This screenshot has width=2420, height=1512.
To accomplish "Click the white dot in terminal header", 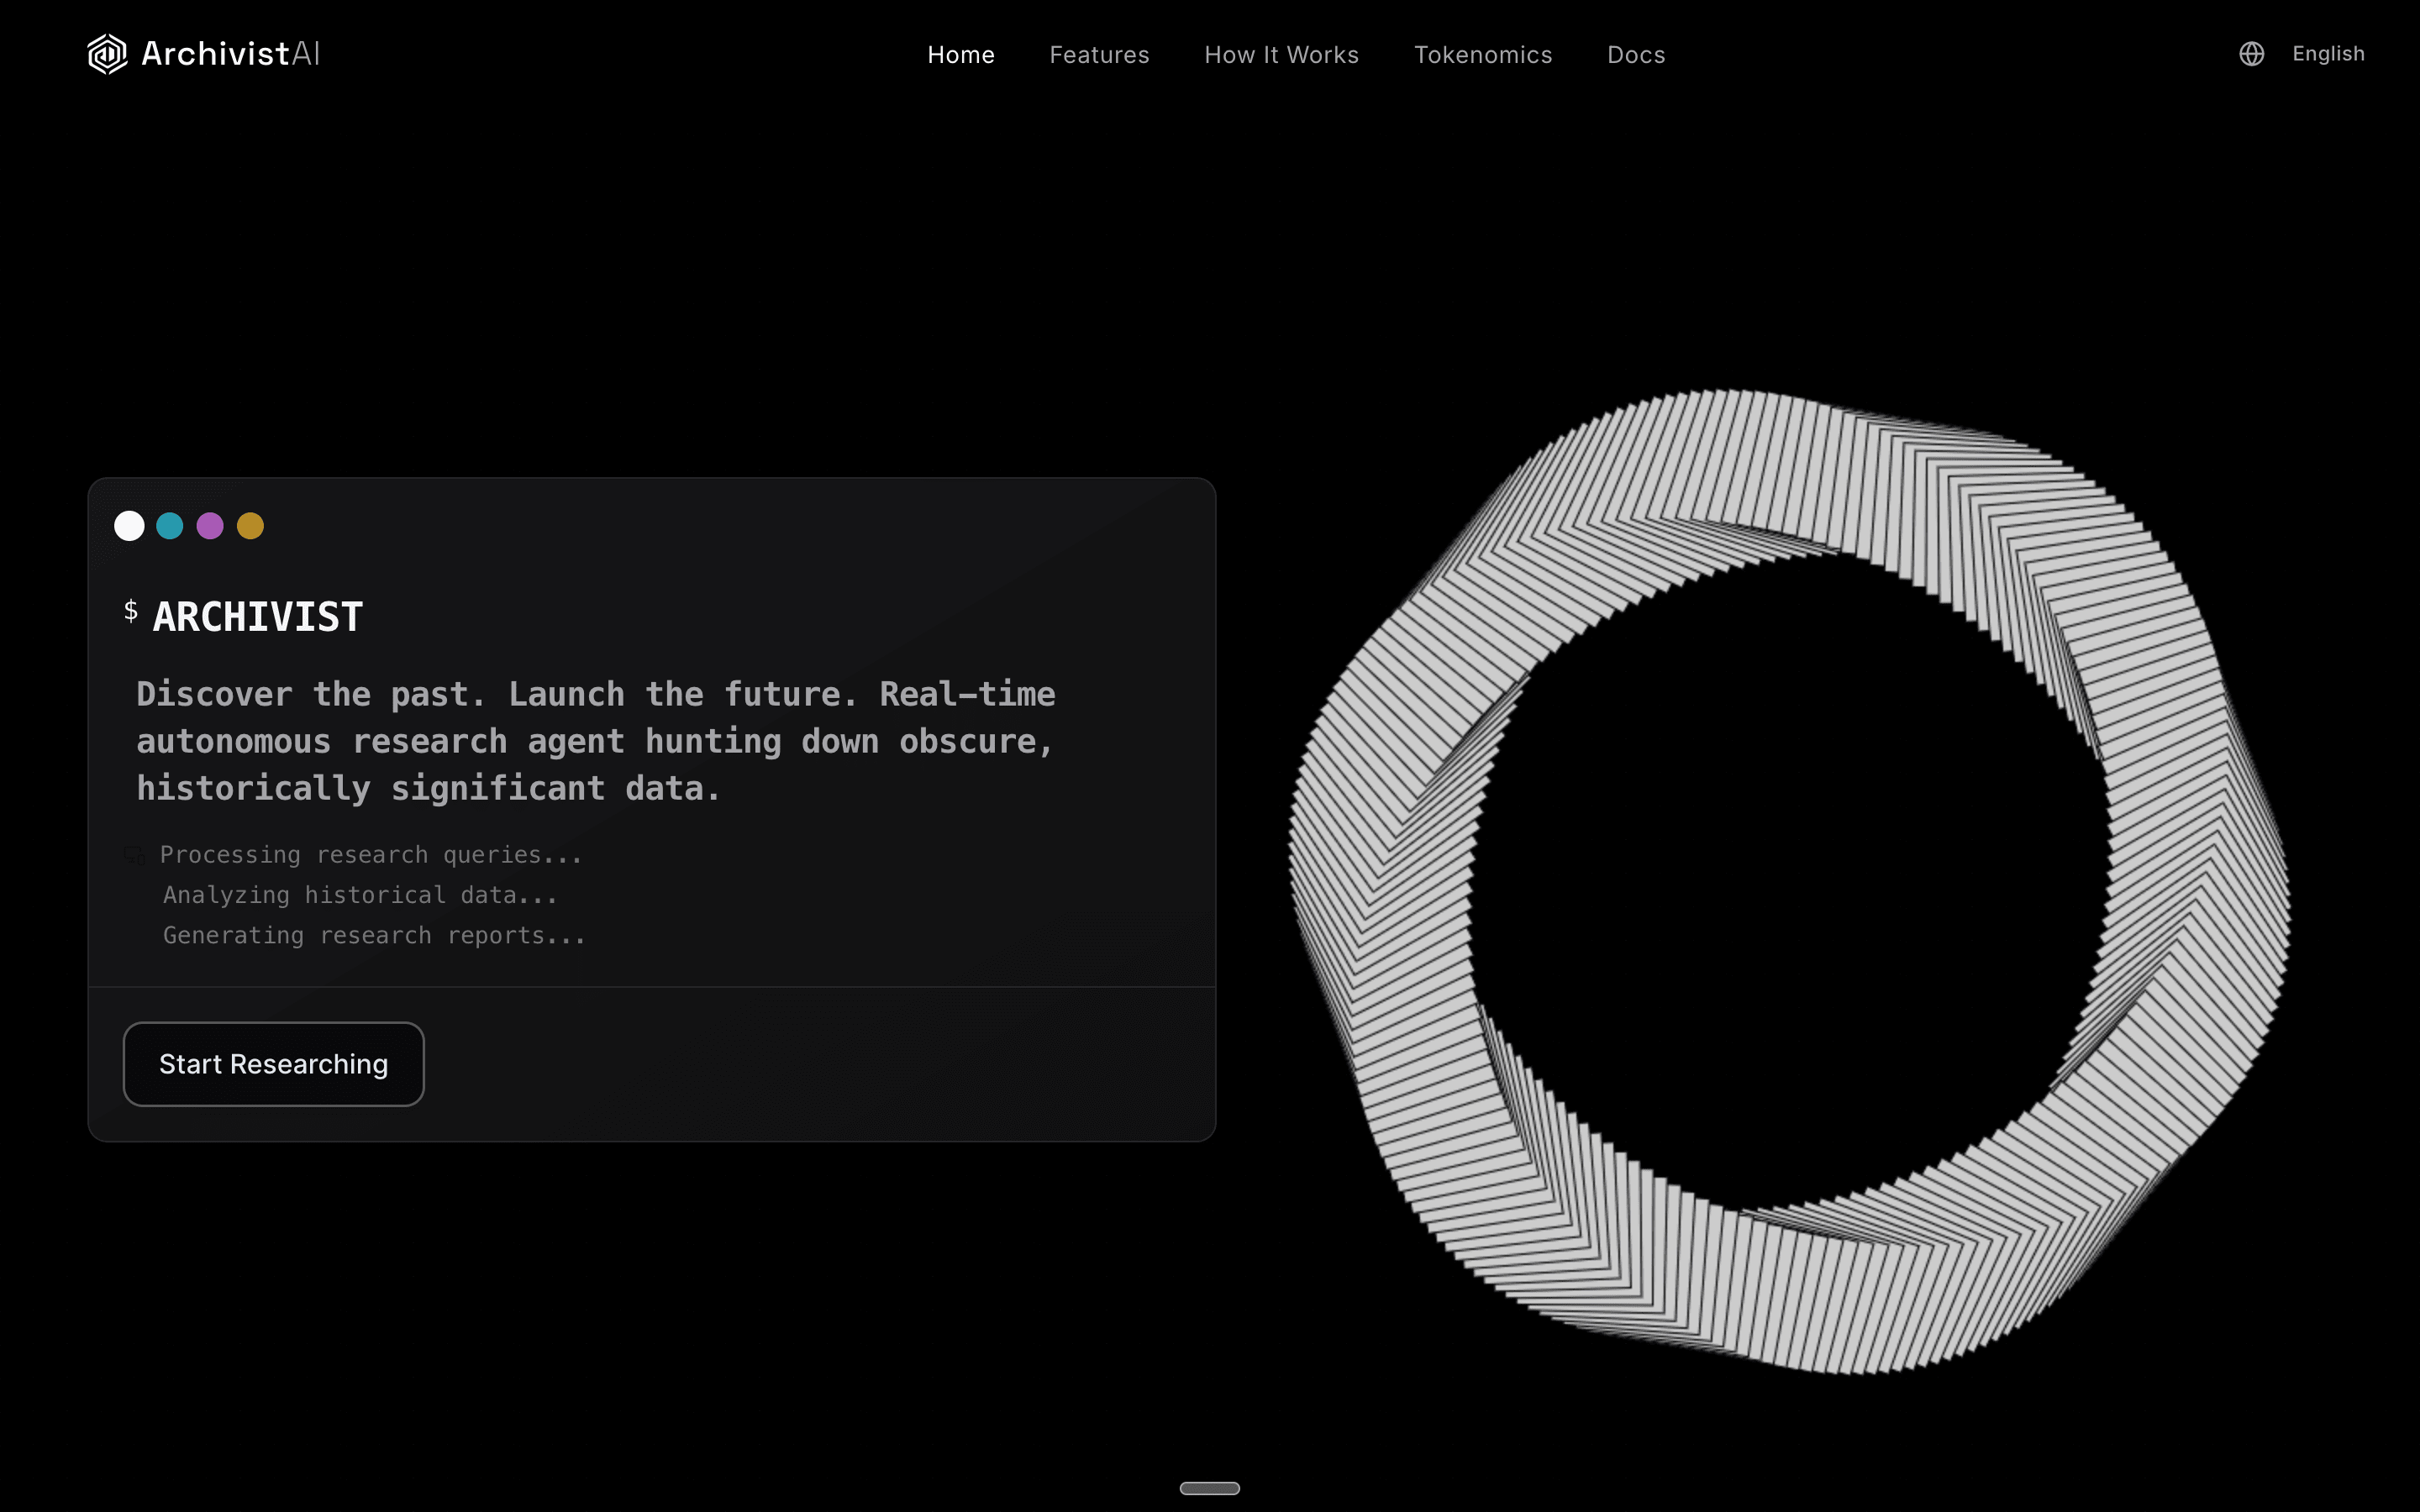I will [x=129, y=526].
